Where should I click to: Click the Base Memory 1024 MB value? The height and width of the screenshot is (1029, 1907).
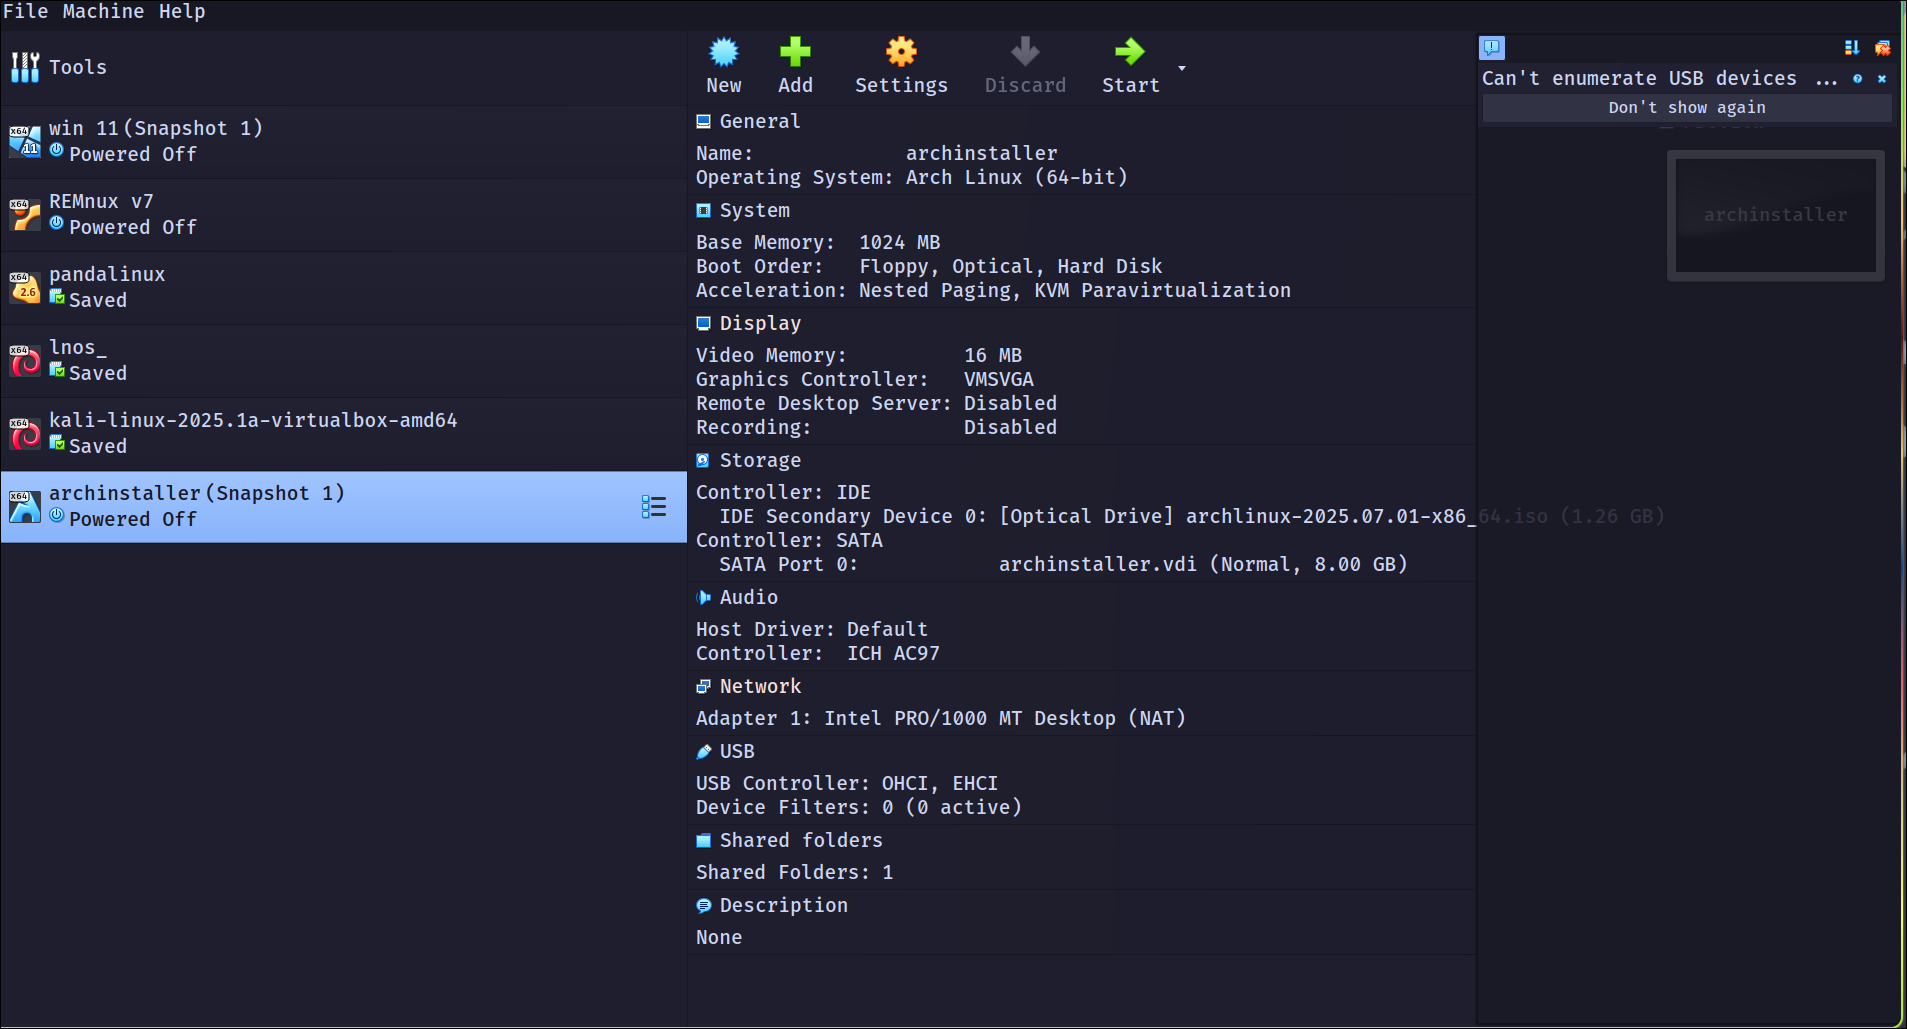[900, 242]
